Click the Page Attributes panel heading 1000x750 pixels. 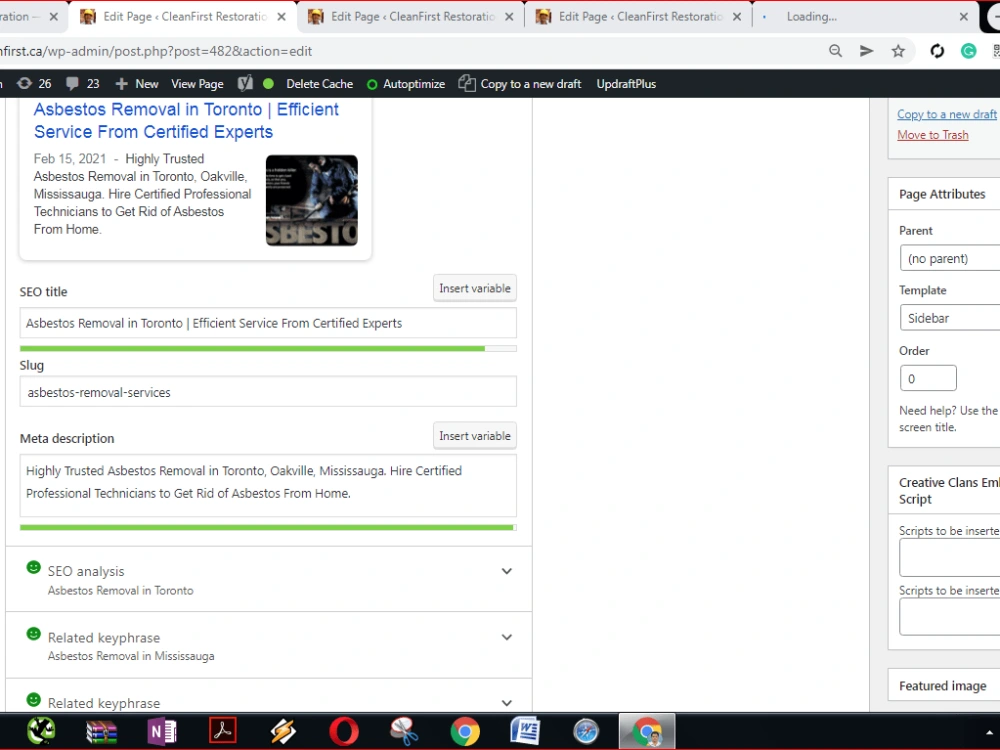[942, 194]
